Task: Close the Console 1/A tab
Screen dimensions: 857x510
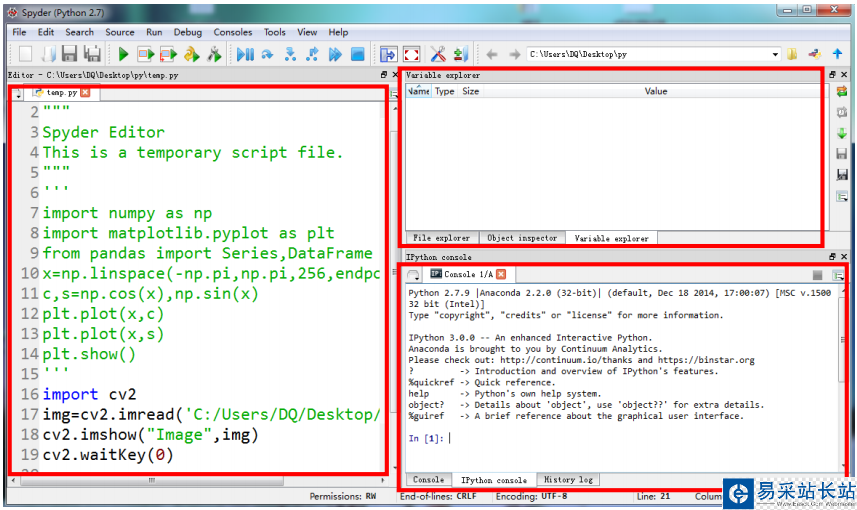Action: click(501, 274)
